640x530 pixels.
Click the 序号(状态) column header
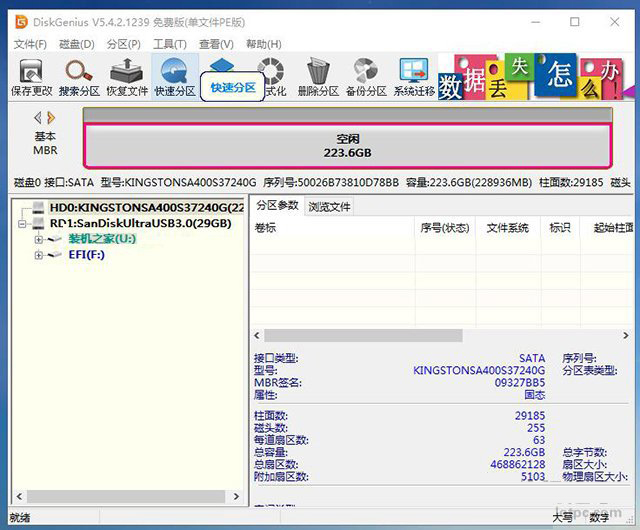(445, 227)
